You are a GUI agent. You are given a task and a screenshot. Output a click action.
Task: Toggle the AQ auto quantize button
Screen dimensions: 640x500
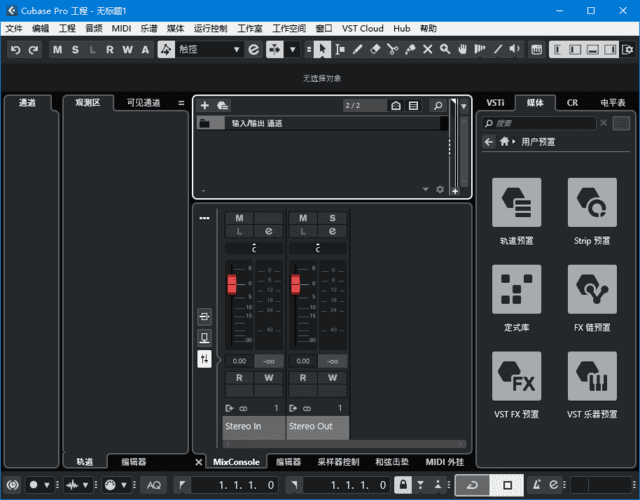click(x=153, y=485)
